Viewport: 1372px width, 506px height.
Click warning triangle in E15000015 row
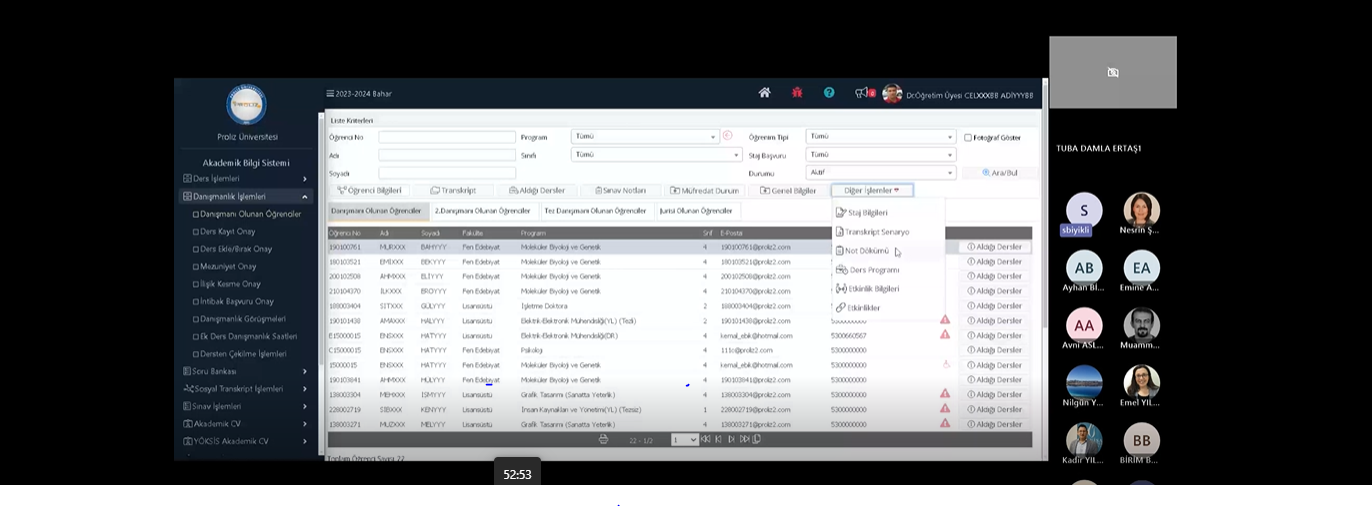[945, 335]
